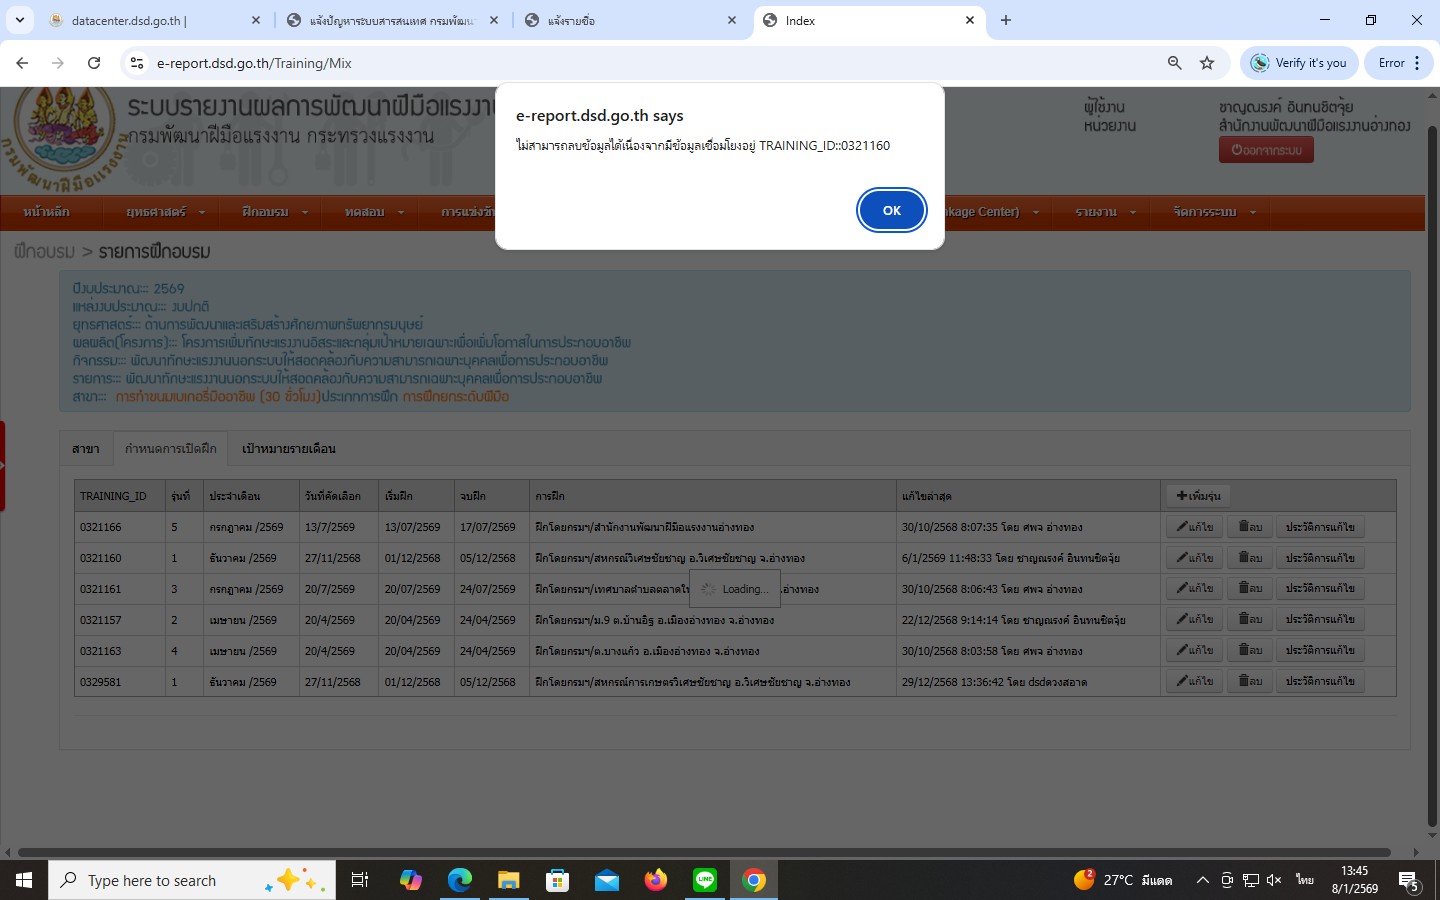The width and height of the screenshot is (1440, 900).
Task: Reload the page with the refresh icon
Action: (94, 63)
